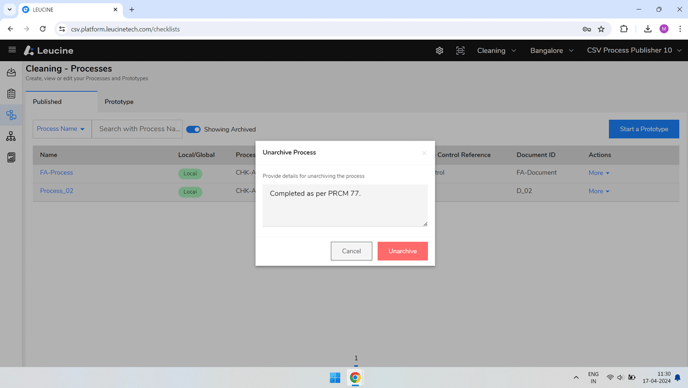Open the Process_02 link
The height and width of the screenshot is (388, 688).
click(x=57, y=191)
